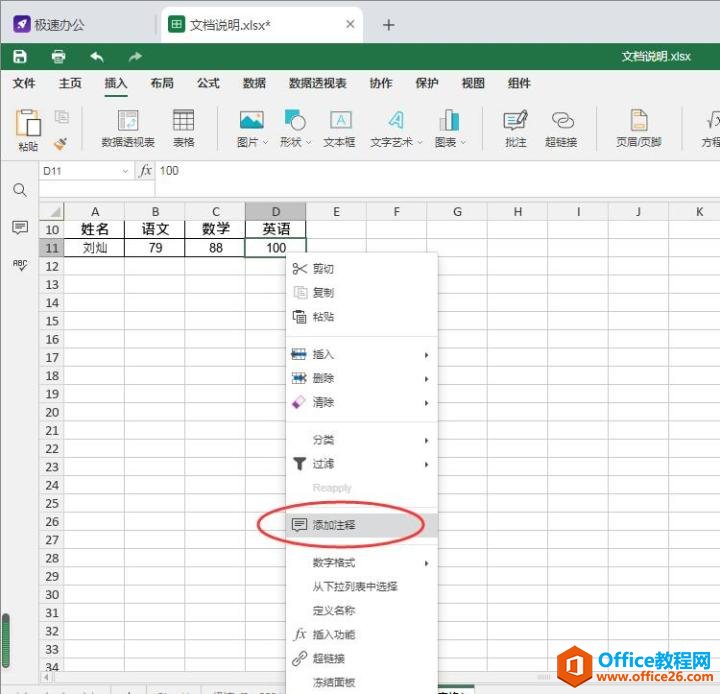
Task: Click the Redo arrow icon
Action: coord(135,56)
